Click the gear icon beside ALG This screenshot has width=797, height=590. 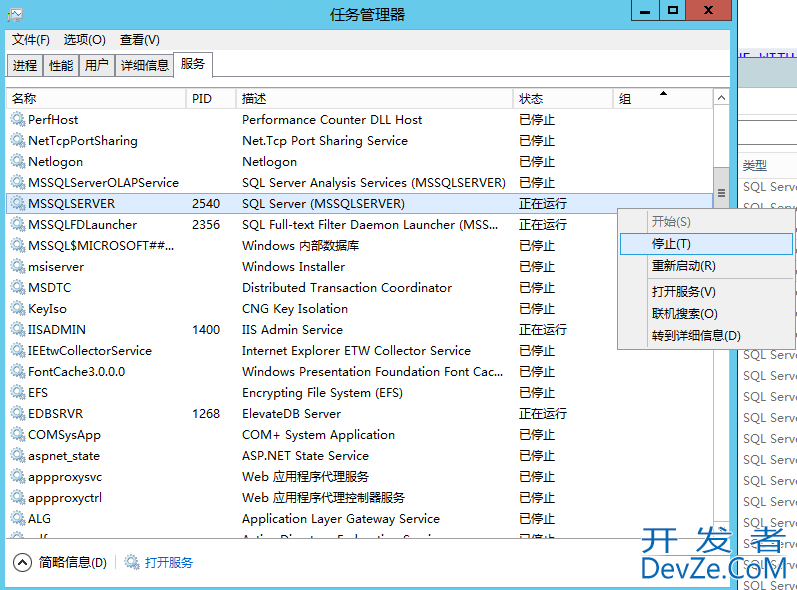18,518
